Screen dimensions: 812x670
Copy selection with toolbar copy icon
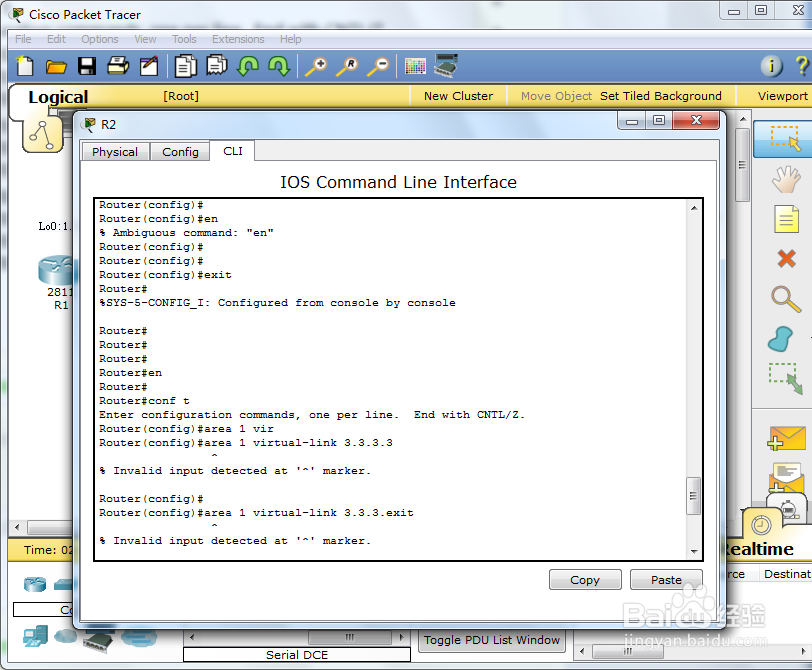185,66
